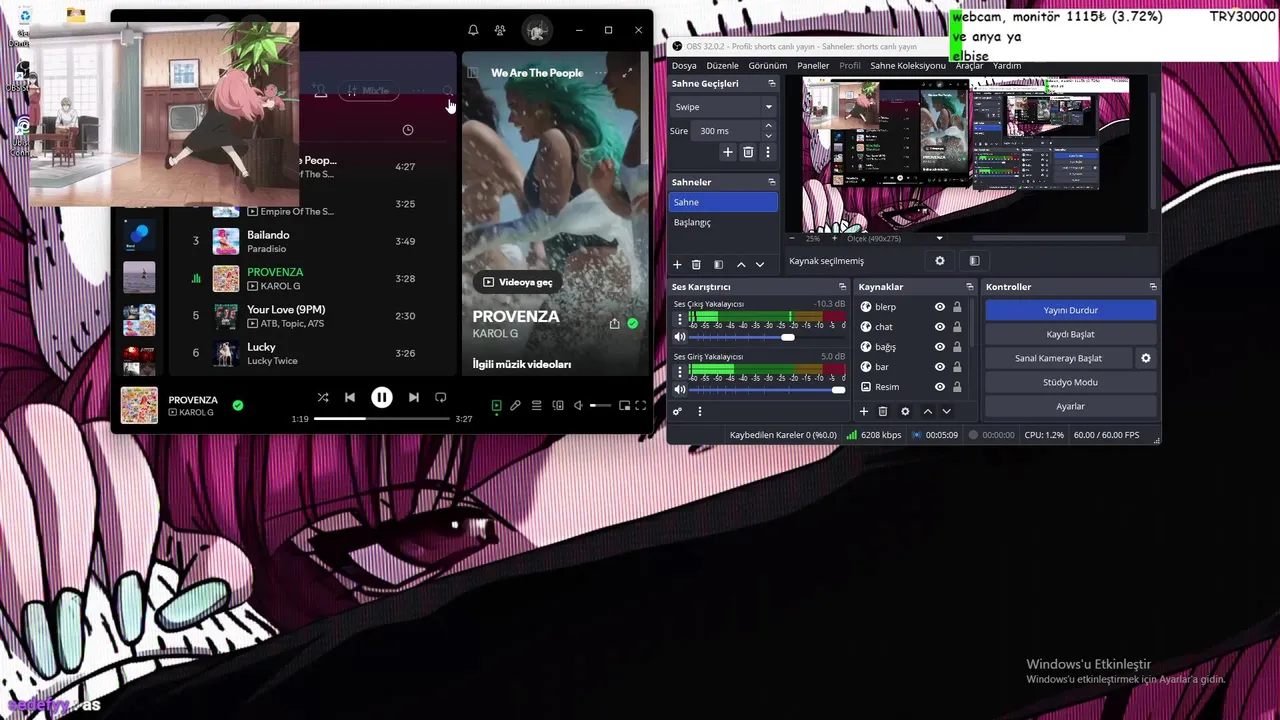Image resolution: width=1280 pixels, height=720 pixels.
Task: Open scene filters in Sahneler panel
Action: tap(718, 264)
